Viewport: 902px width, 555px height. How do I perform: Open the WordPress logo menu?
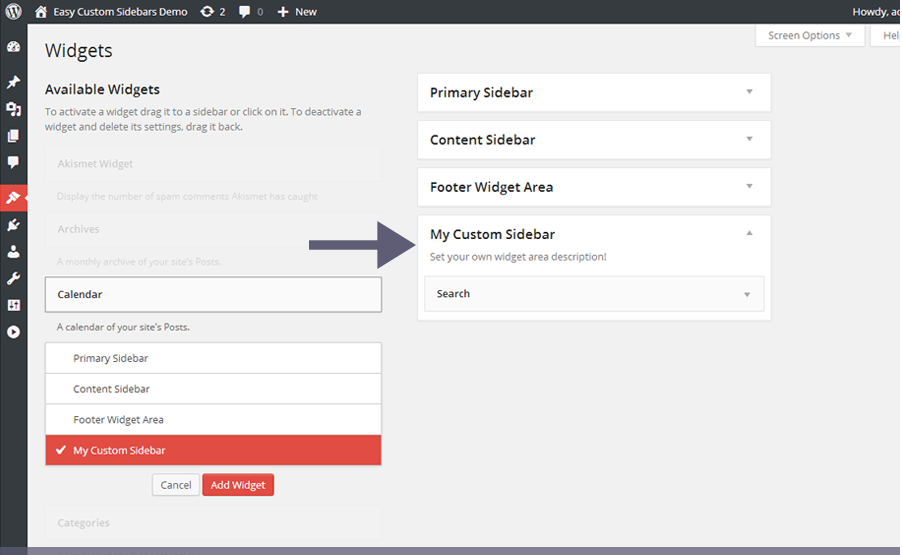tap(13, 12)
